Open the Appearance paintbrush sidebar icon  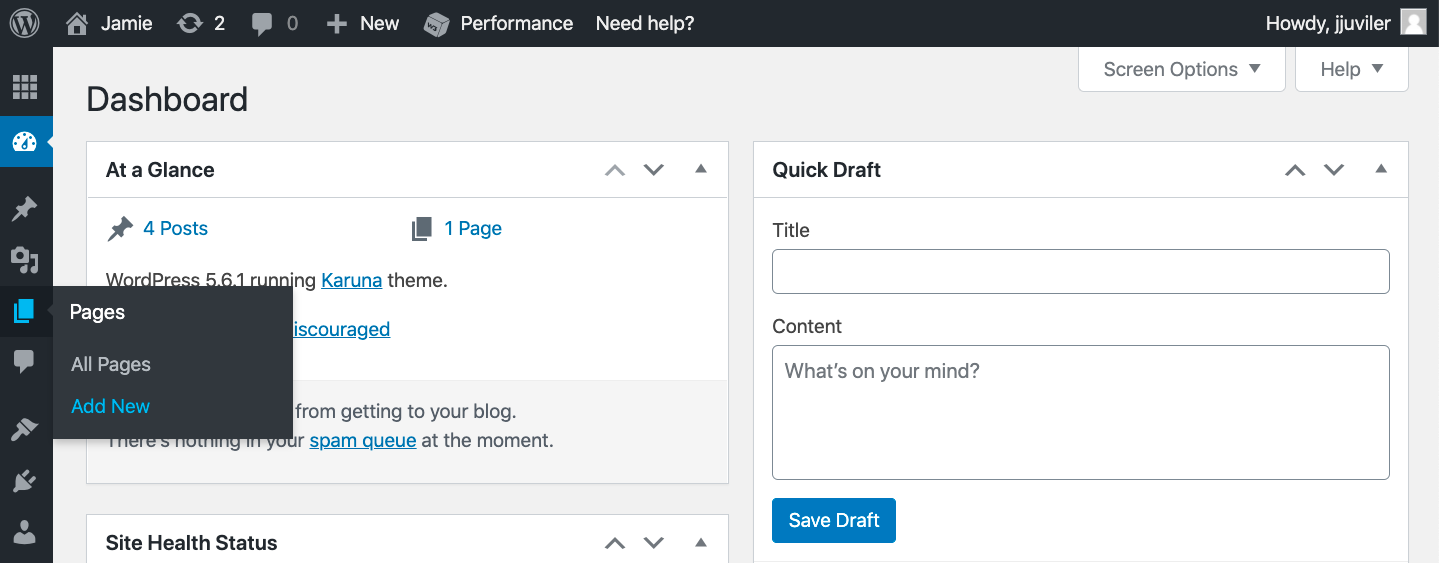coord(25,430)
